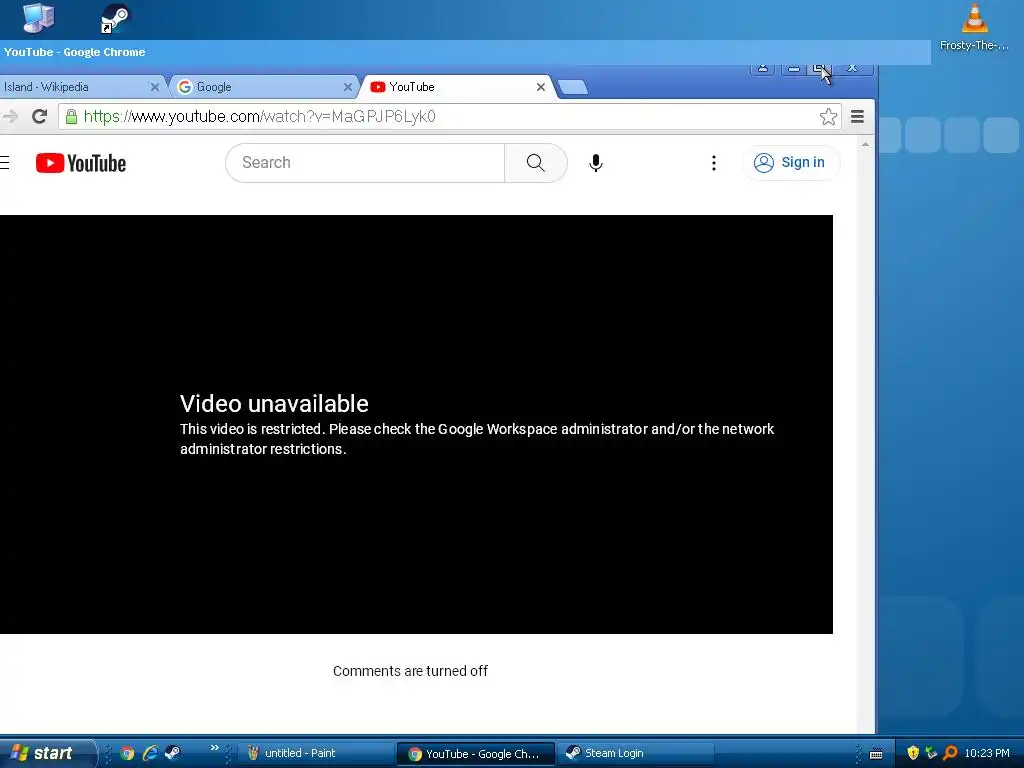Open the YouTube guide hamburger menu

pos(5,163)
